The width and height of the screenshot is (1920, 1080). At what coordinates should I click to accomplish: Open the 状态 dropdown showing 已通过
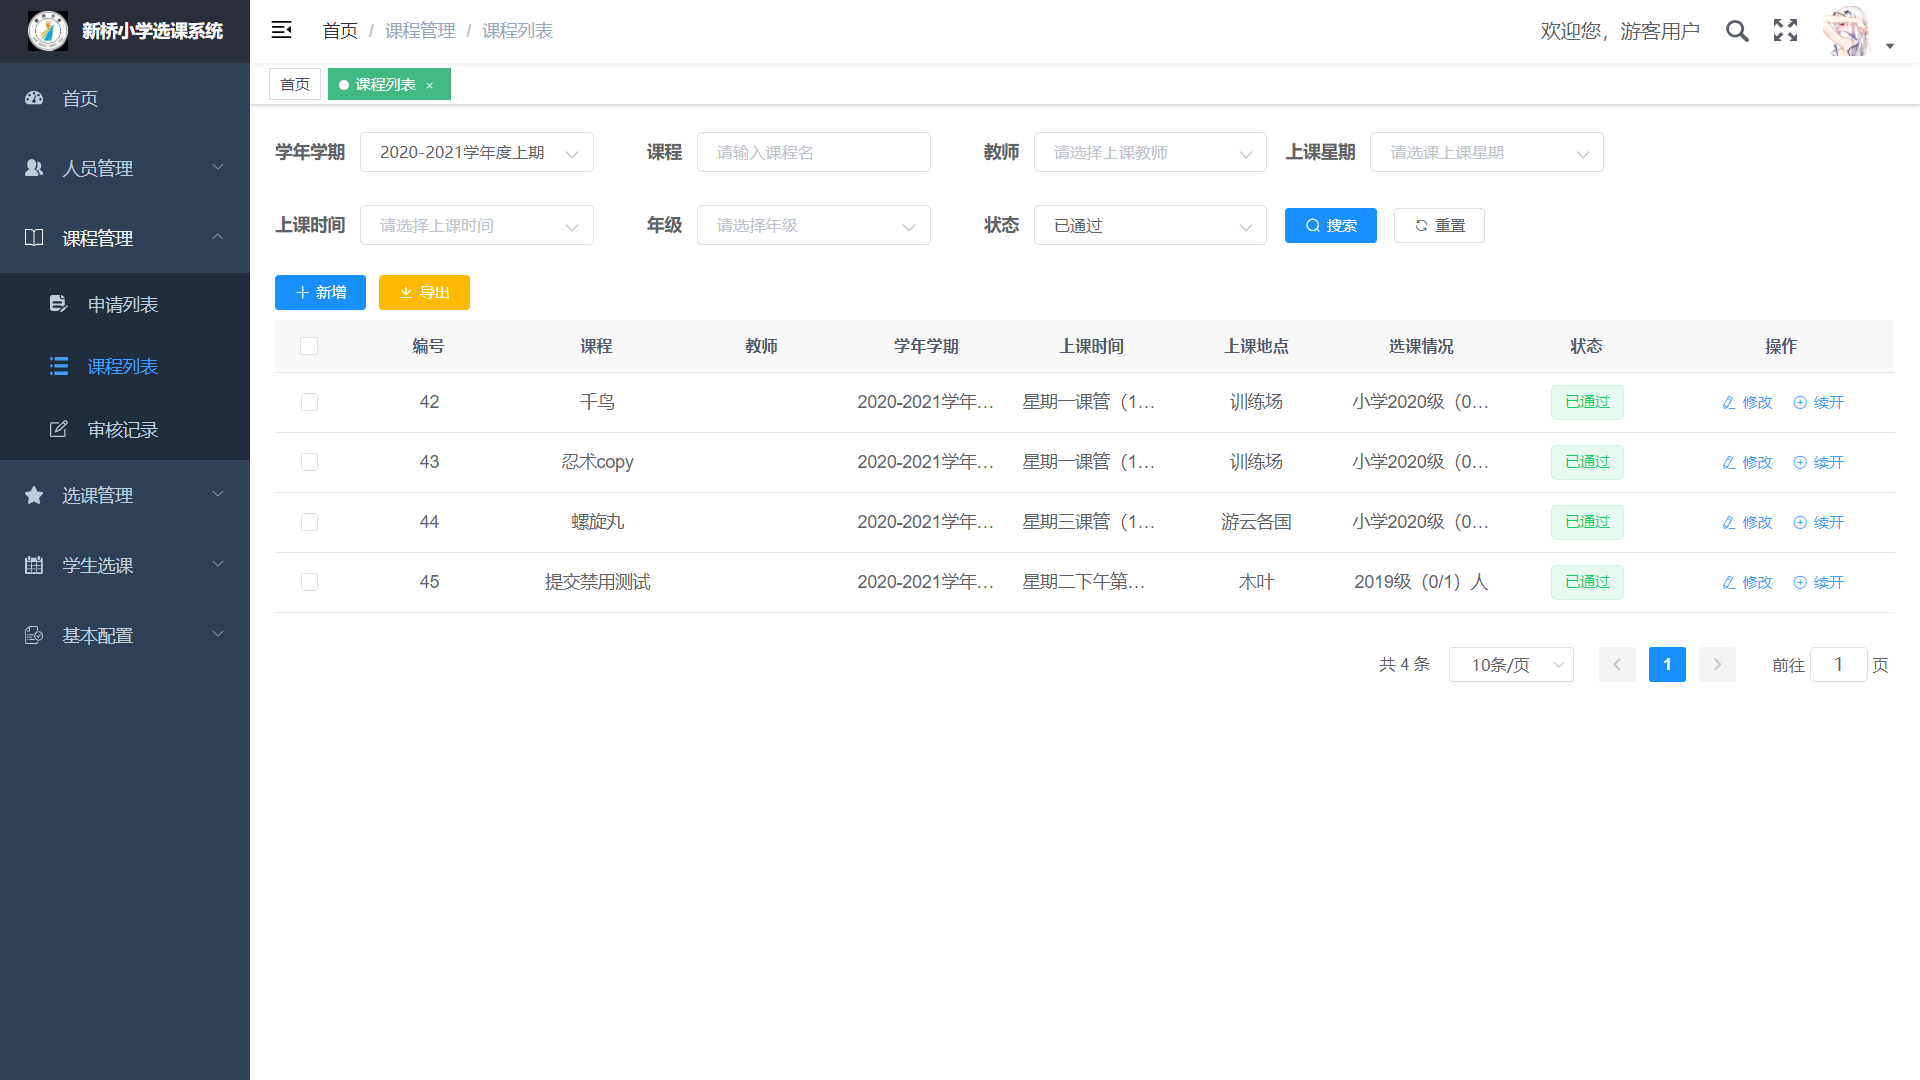pos(1149,226)
